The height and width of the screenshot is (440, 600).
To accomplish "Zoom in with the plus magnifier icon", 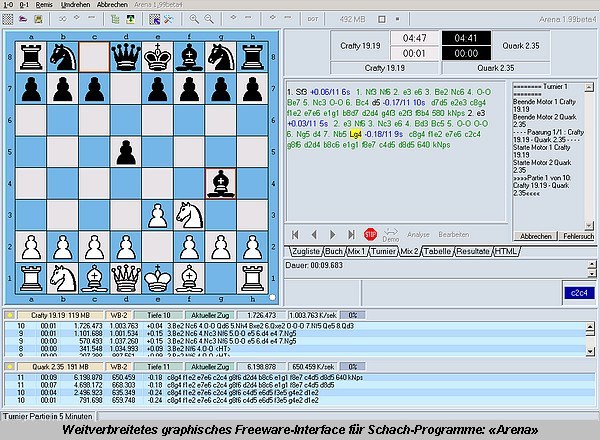I will click(x=194, y=19).
